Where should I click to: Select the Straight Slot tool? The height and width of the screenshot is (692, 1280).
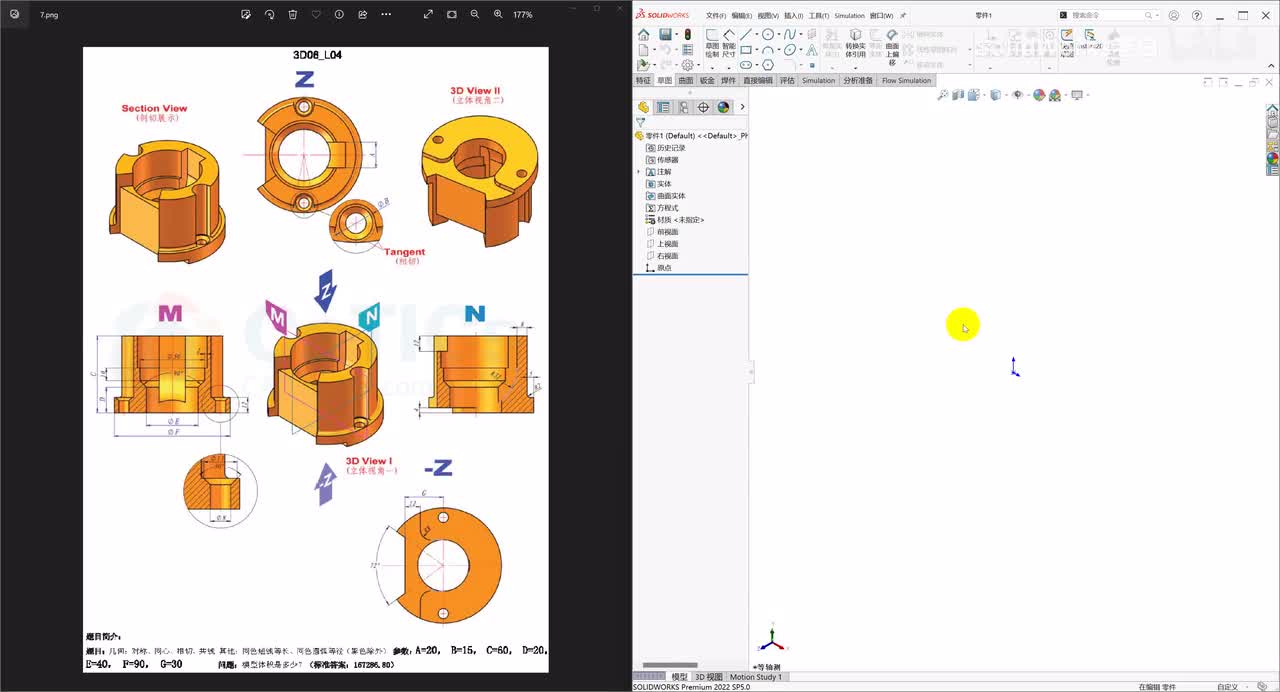click(745, 64)
